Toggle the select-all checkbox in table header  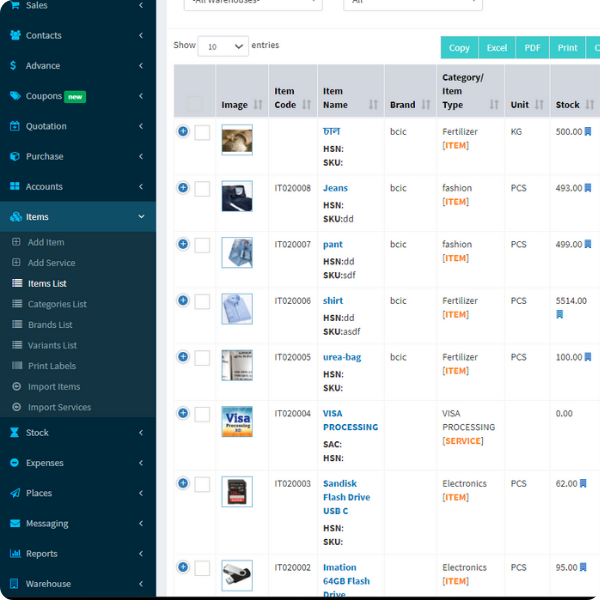point(195,104)
